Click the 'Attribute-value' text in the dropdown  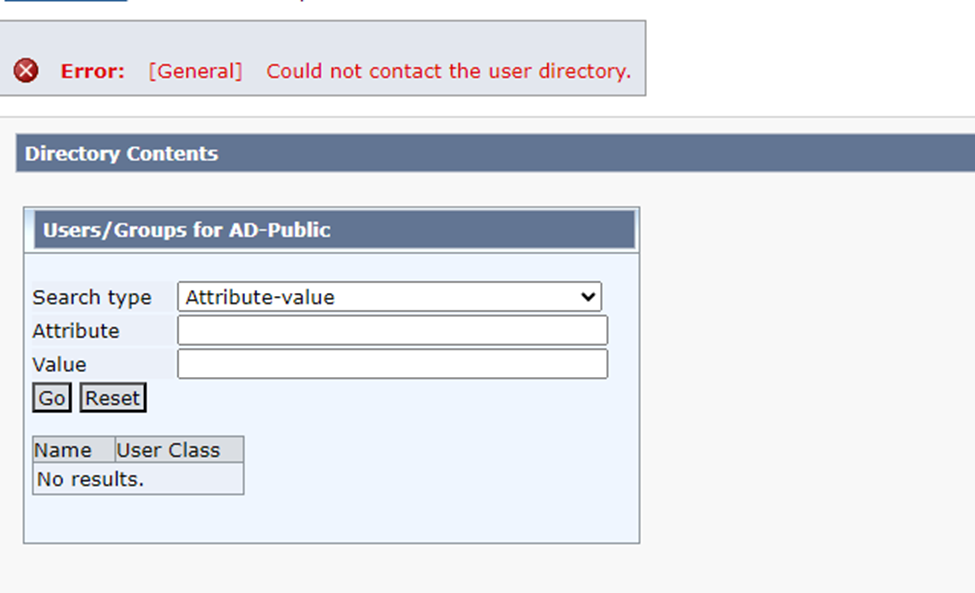point(260,297)
